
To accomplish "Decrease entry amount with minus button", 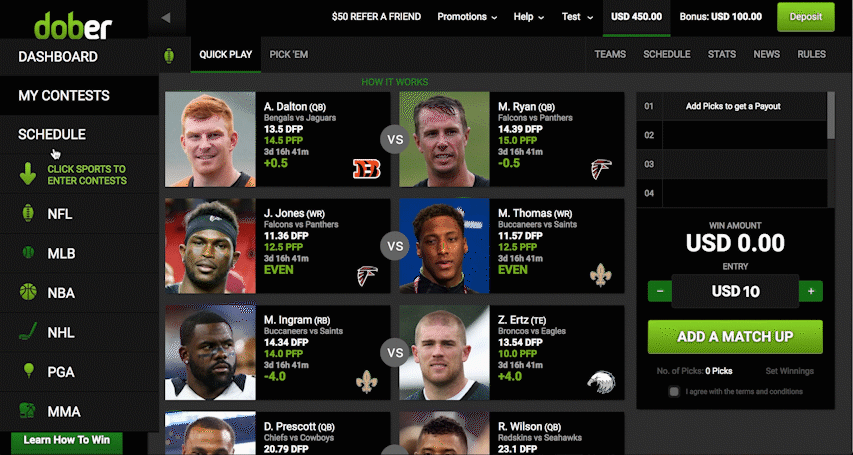I will click(x=660, y=291).
